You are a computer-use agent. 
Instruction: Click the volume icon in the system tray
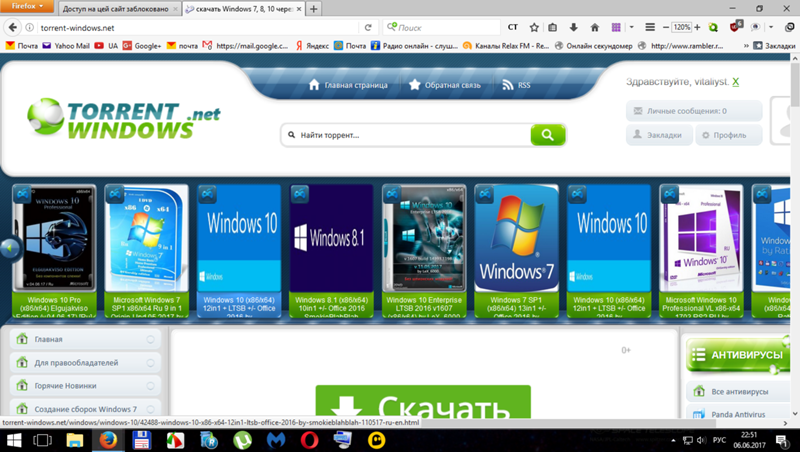click(702, 440)
